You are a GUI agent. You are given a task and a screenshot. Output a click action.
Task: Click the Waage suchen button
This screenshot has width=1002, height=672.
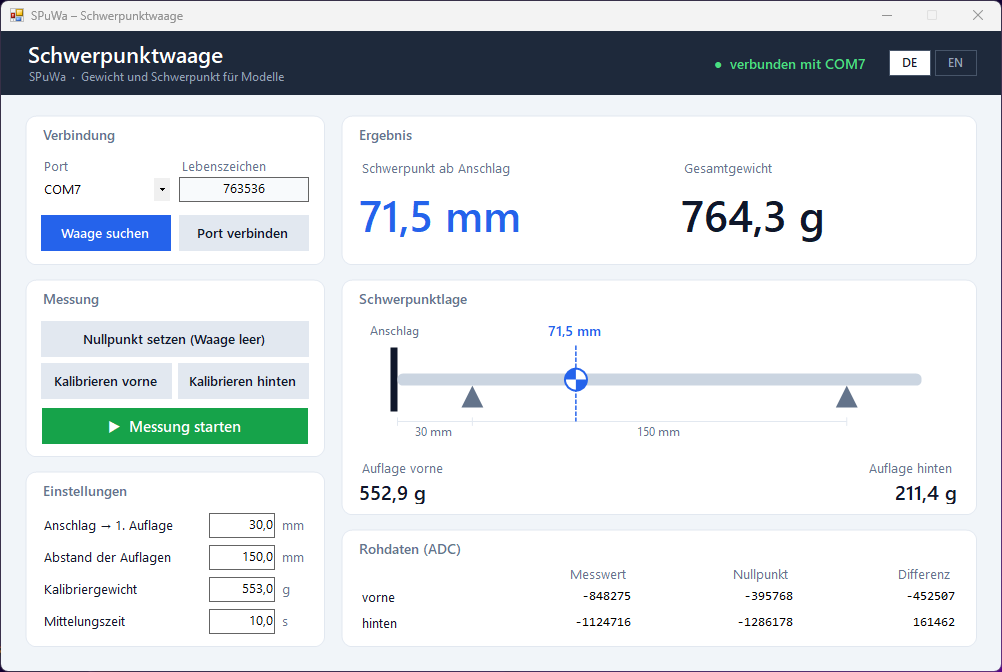(106, 233)
